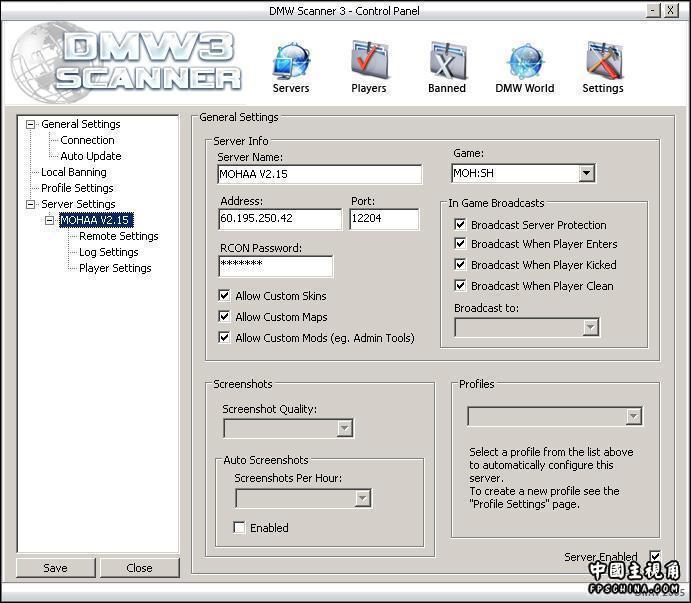Screen dimensions: 691x603
Task: Click the RCON Password field
Action: click(x=276, y=266)
